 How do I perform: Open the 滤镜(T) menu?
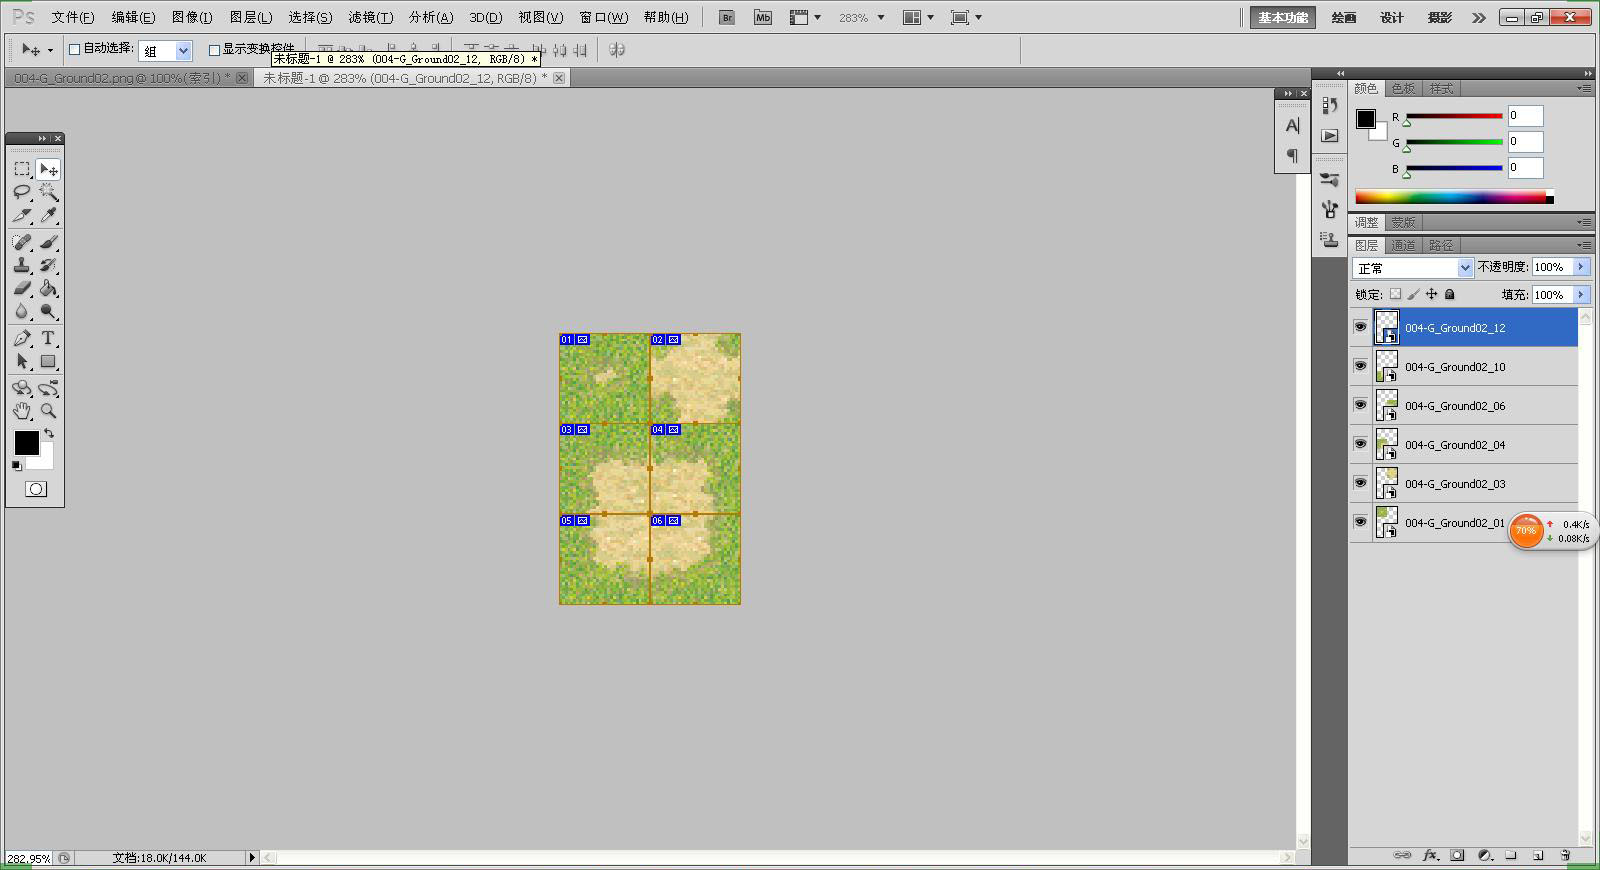(370, 17)
